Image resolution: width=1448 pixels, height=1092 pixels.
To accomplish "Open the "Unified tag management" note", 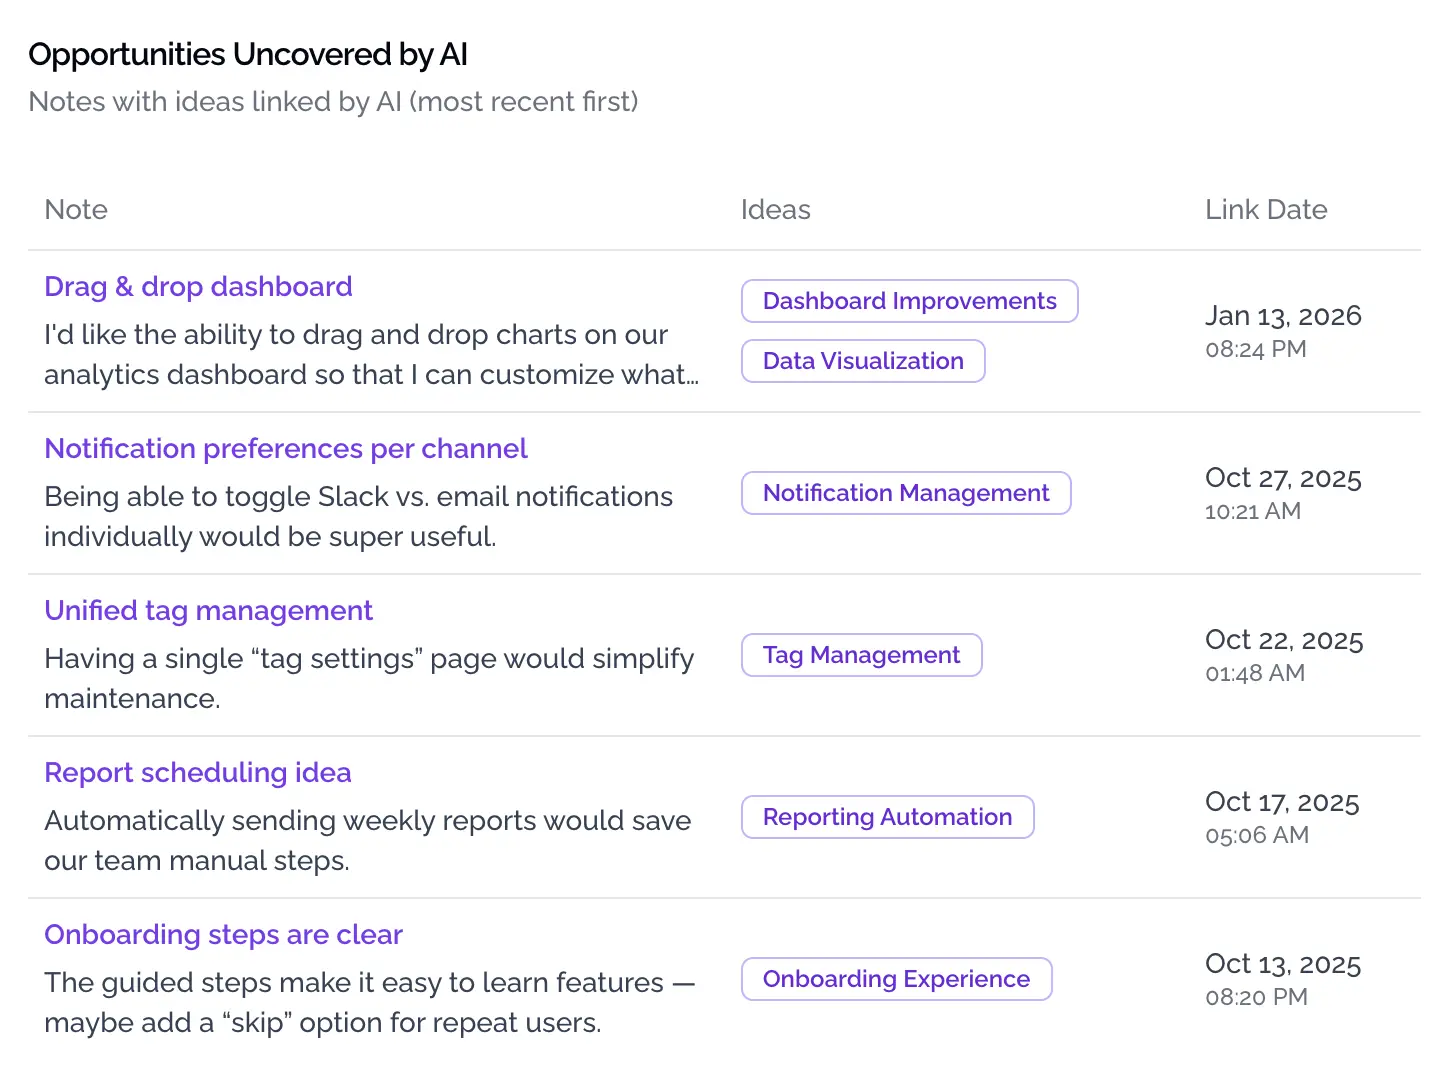I will [x=208, y=610].
